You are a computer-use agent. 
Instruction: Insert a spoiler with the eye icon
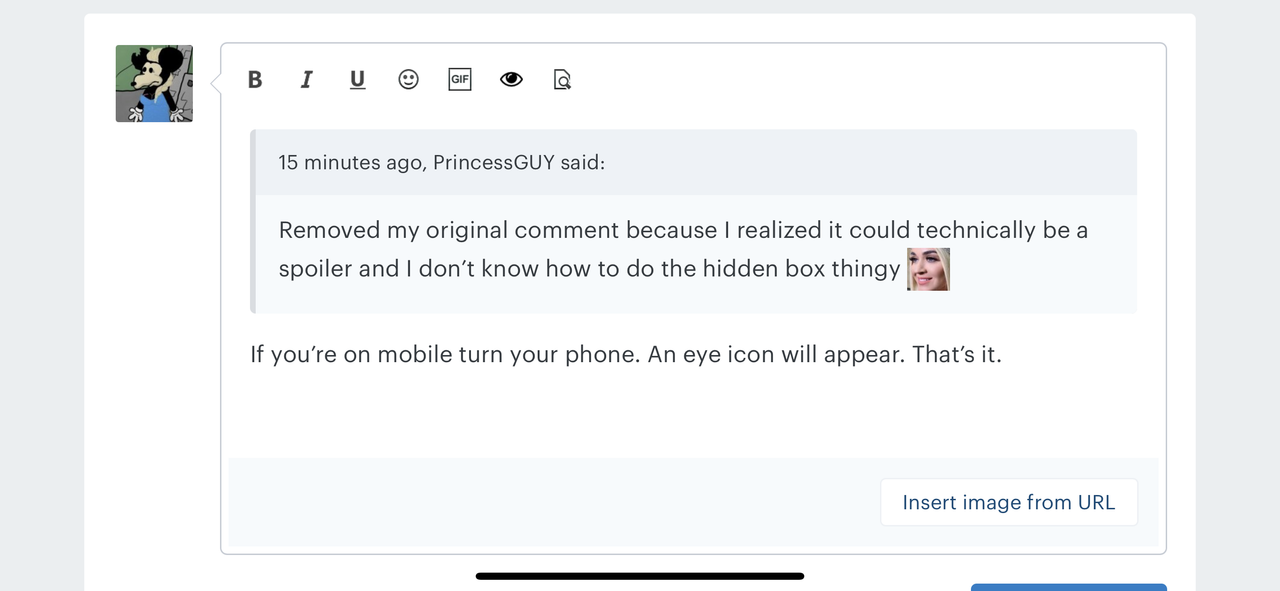(x=511, y=80)
